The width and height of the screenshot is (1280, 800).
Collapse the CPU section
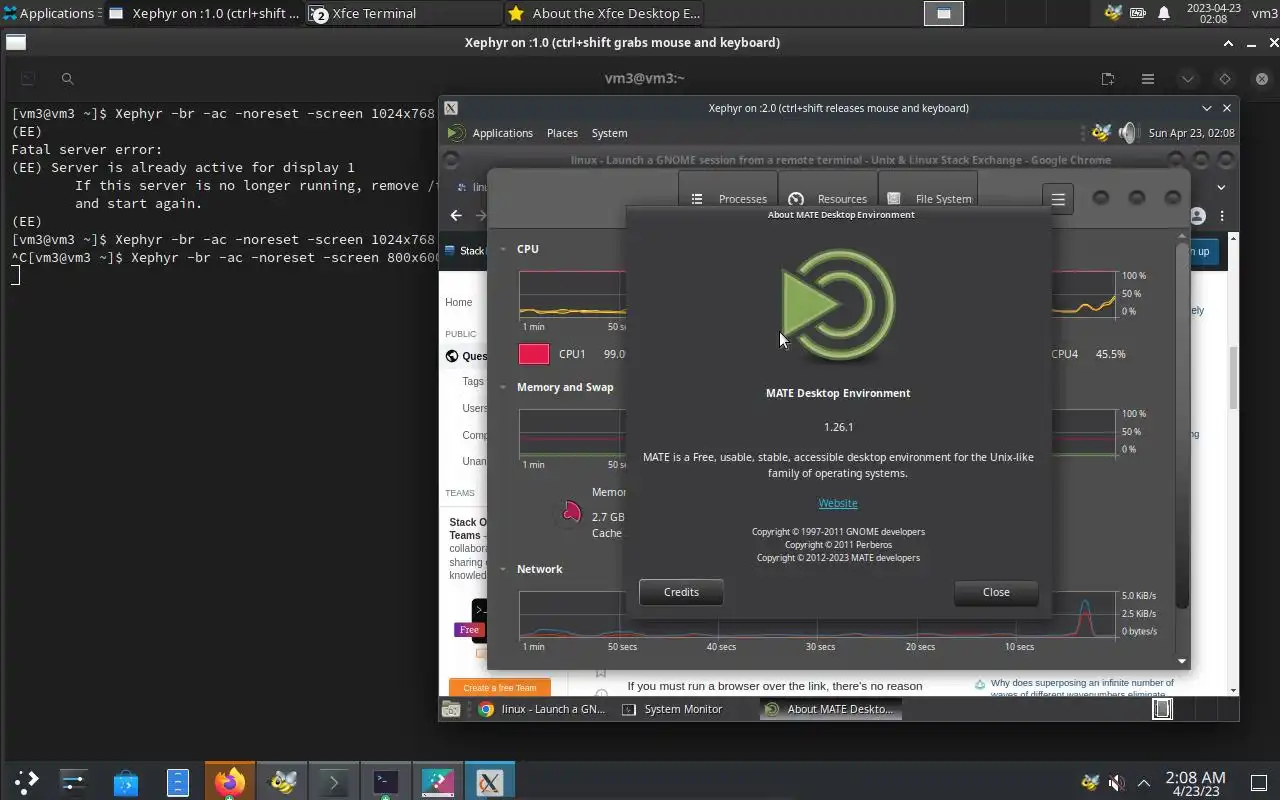tap(504, 249)
